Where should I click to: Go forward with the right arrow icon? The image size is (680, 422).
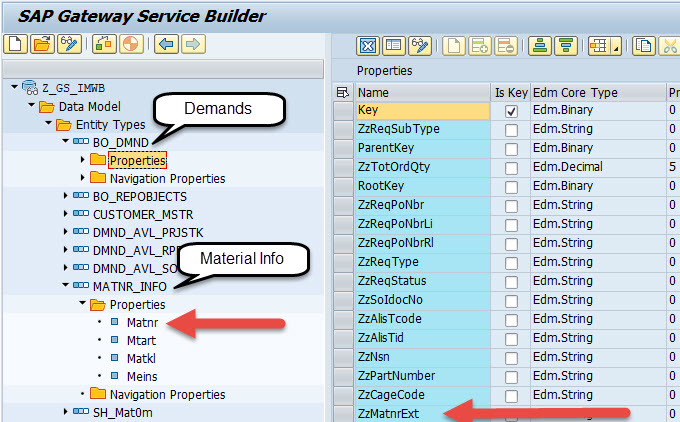(193, 44)
